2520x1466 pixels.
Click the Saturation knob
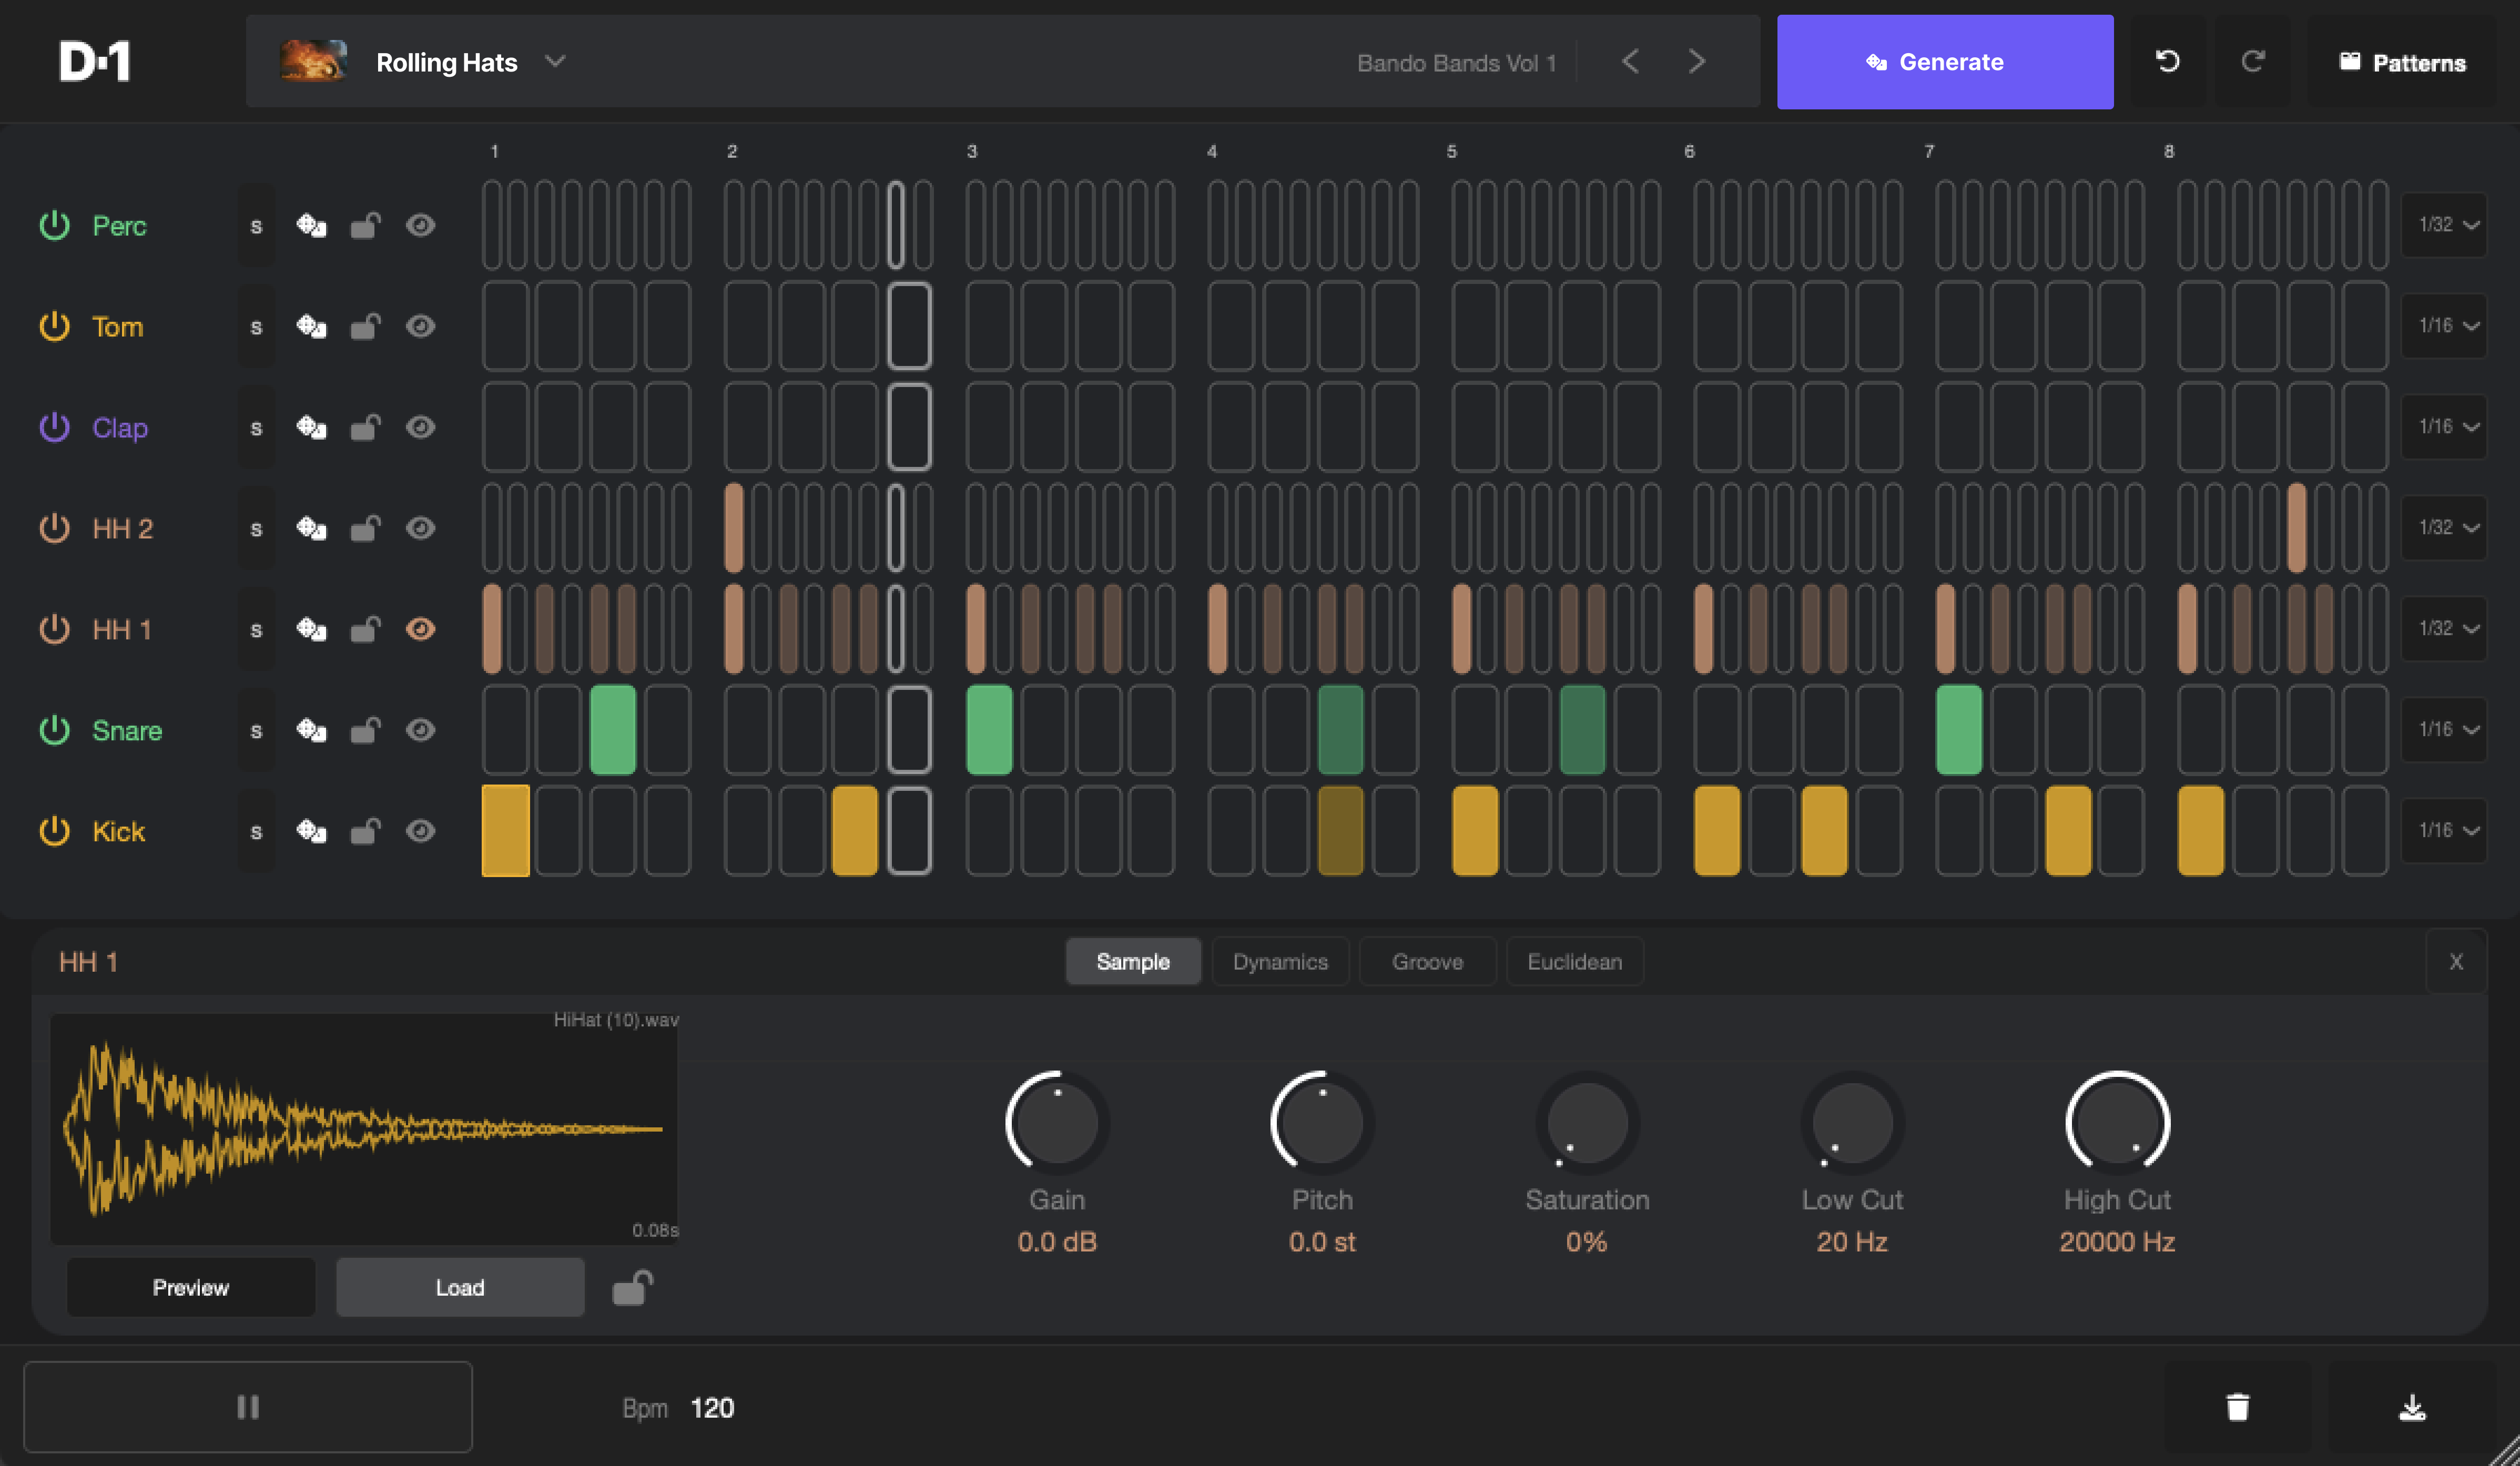click(1586, 1123)
